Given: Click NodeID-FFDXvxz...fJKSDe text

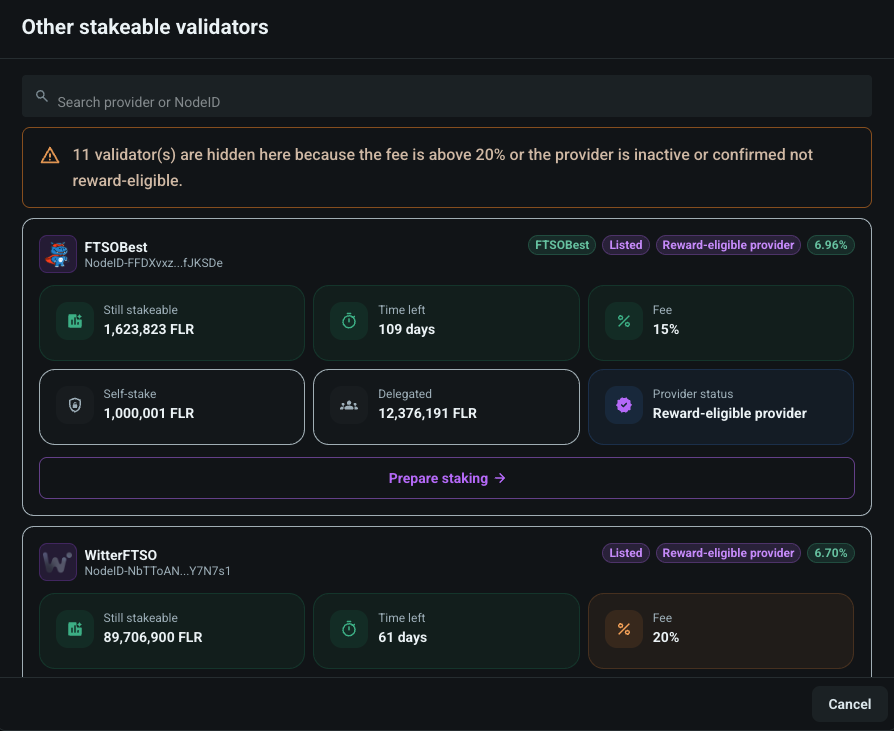Looking at the screenshot, I should pyautogui.click(x=153, y=263).
